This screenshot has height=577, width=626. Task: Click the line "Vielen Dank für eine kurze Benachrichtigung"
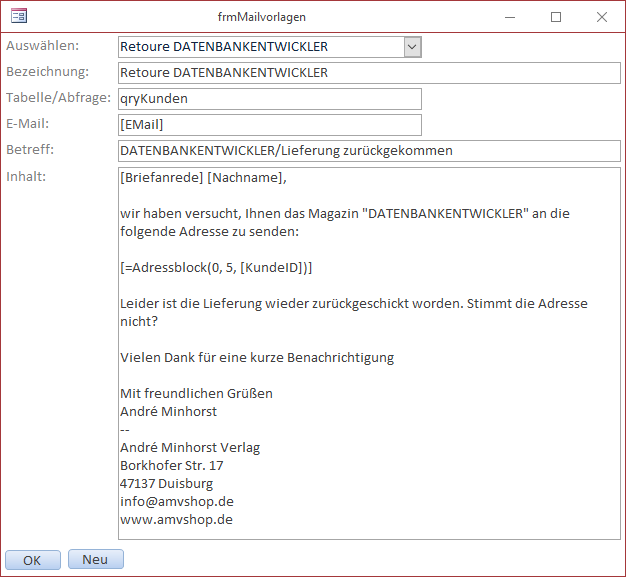click(x=257, y=358)
